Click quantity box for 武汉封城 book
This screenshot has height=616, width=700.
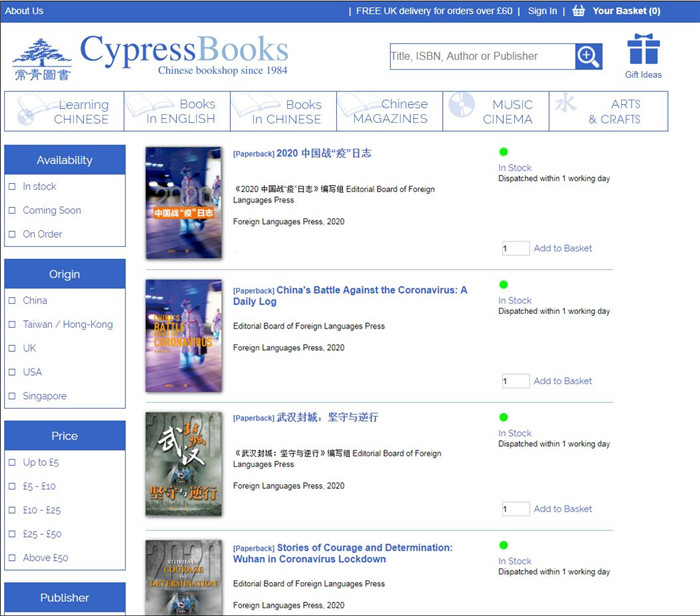(515, 509)
